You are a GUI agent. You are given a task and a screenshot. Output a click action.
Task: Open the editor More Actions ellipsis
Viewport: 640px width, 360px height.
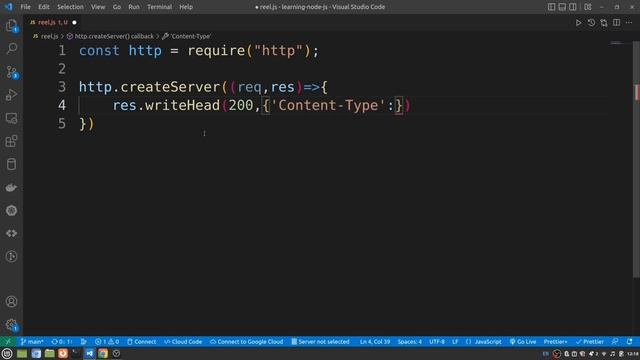[629, 23]
